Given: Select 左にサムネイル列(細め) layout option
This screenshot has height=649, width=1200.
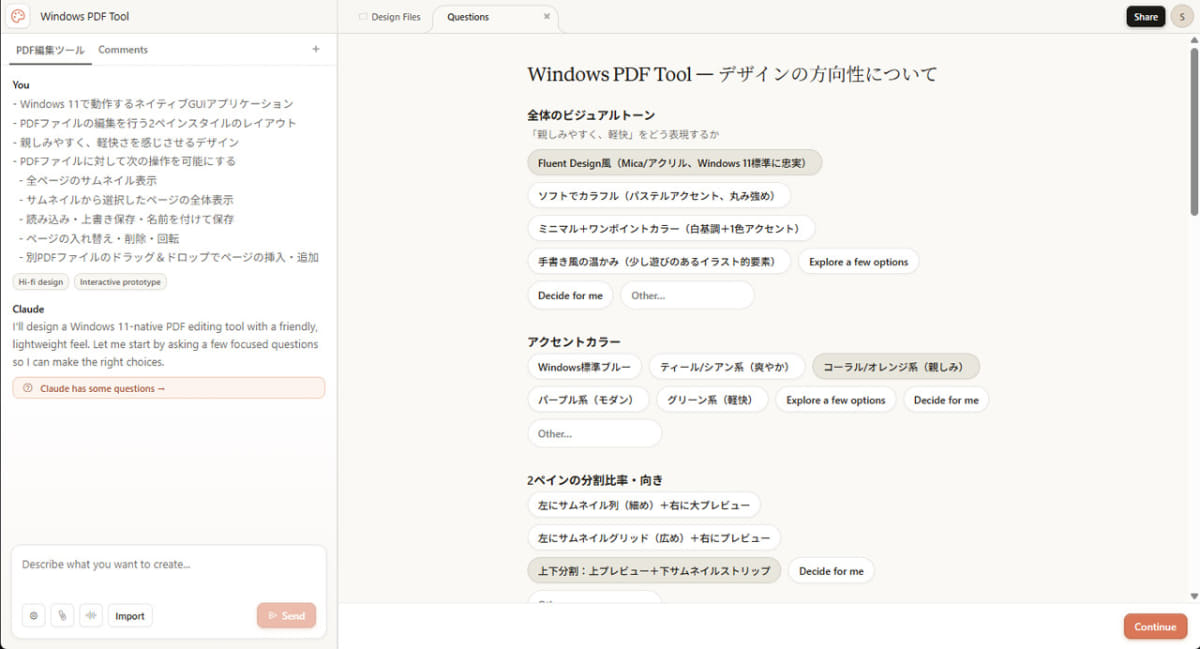Looking at the screenshot, I should pyautogui.click(x=643, y=505).
